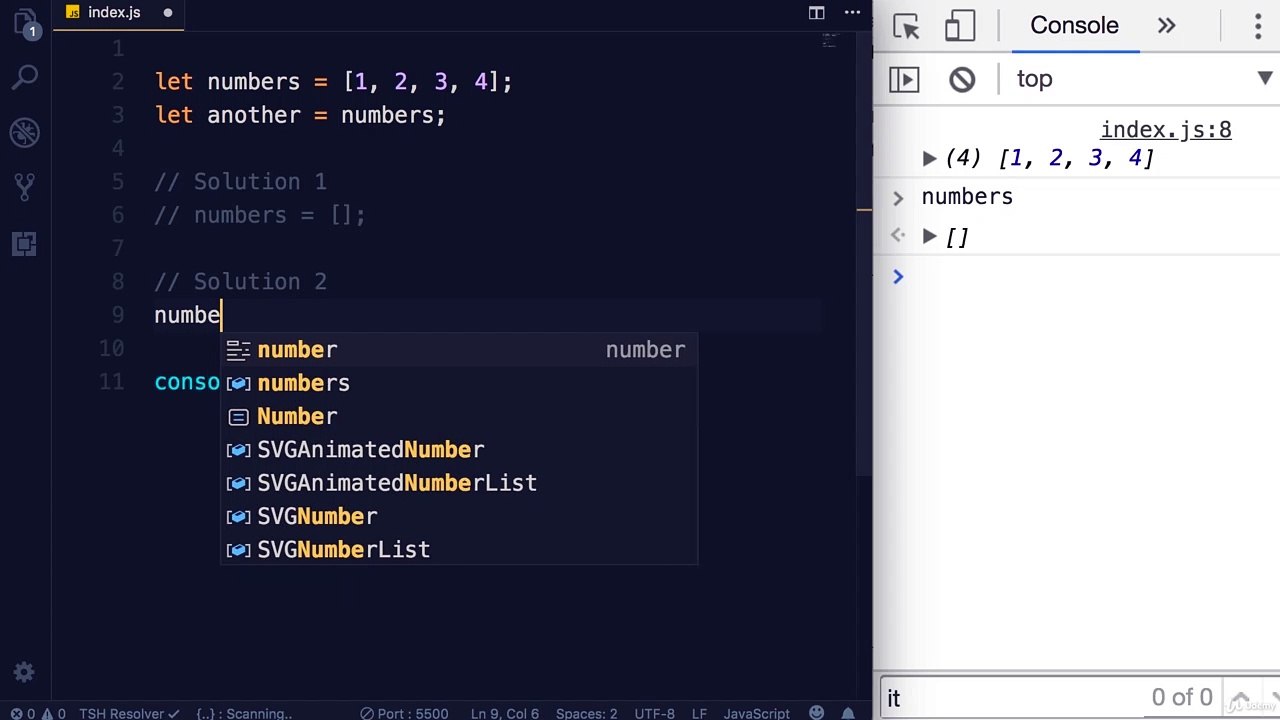1280x720 pixels.
Task: Click the editor minimap
Action: (828, 42)
